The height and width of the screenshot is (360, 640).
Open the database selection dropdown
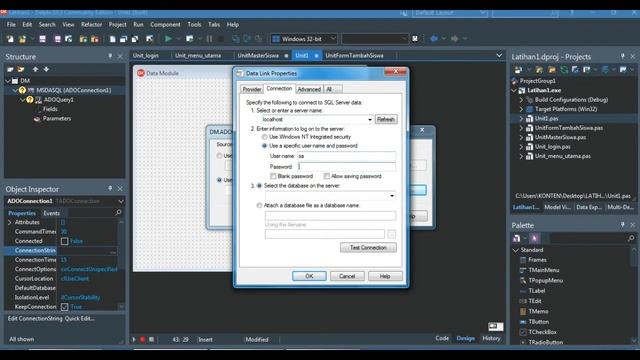coord(392,196)
